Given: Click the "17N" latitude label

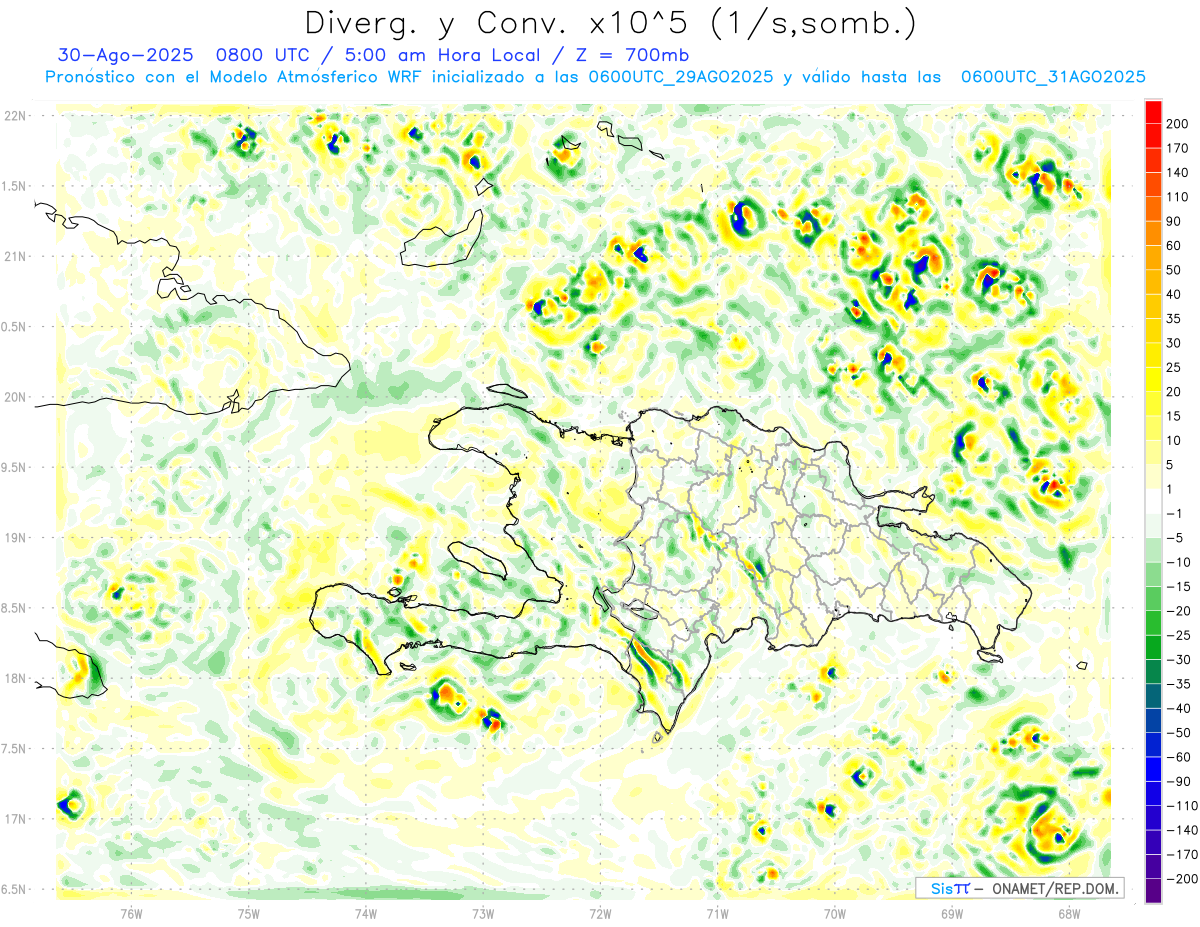Looking at the screenshot, I should pyautogui.click(x=15, y=819).
